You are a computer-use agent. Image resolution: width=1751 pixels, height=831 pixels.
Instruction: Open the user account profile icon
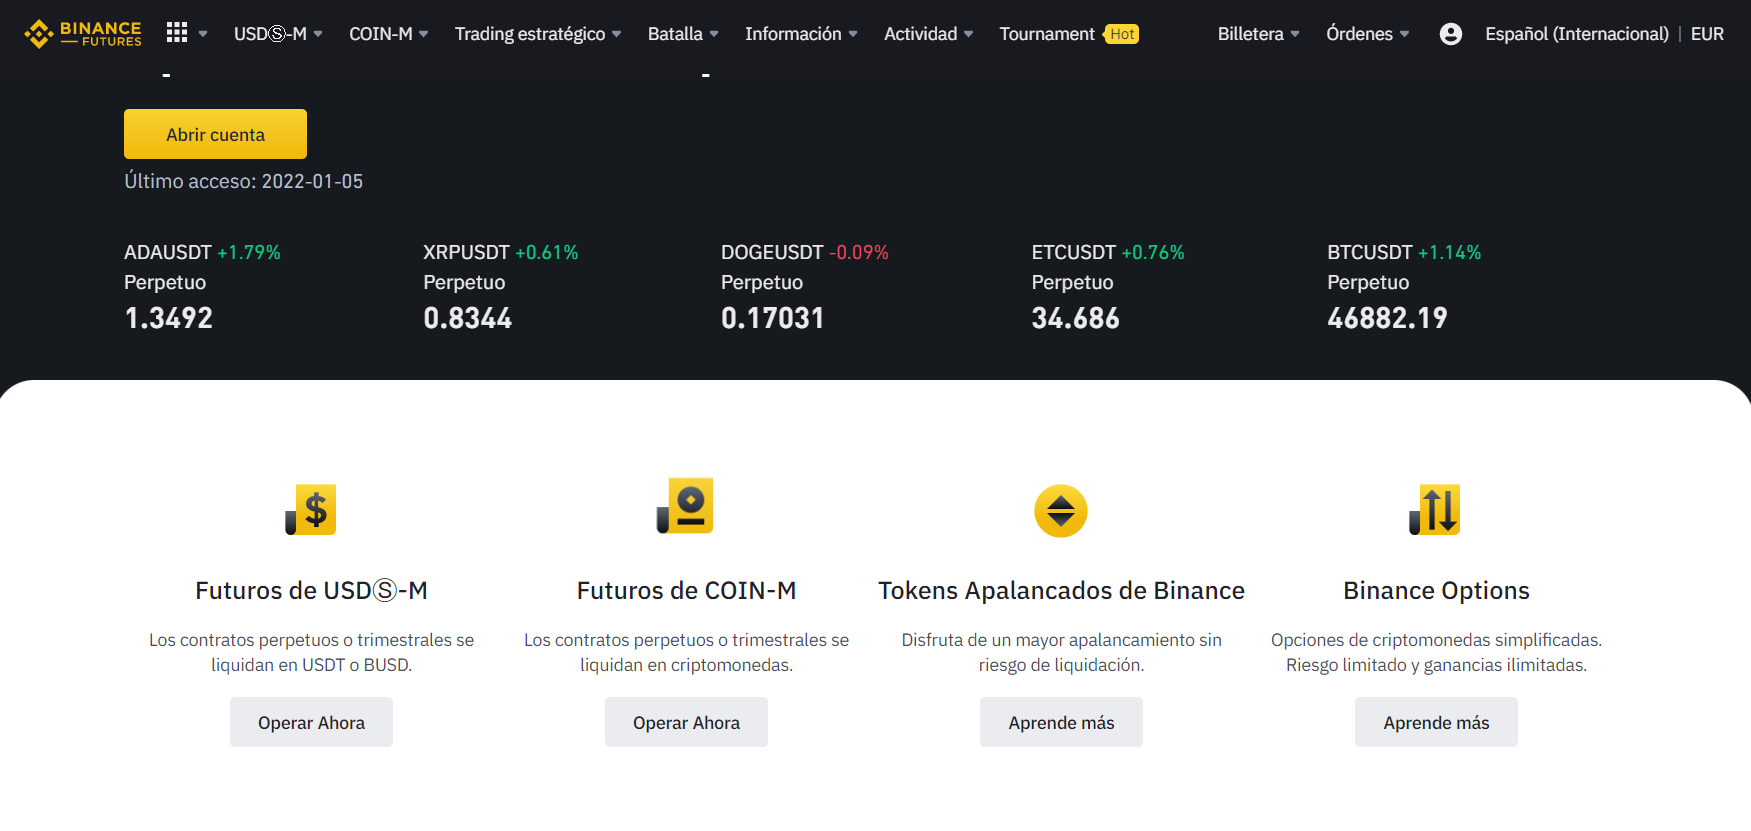[x=1450, y=34]
